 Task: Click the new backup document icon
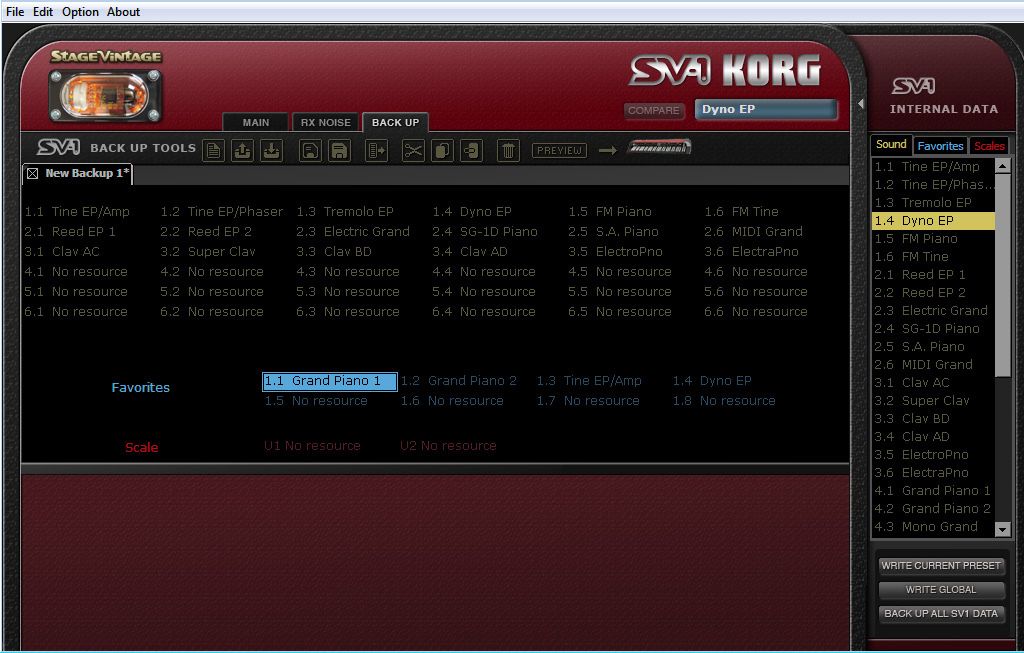(214, 149)
